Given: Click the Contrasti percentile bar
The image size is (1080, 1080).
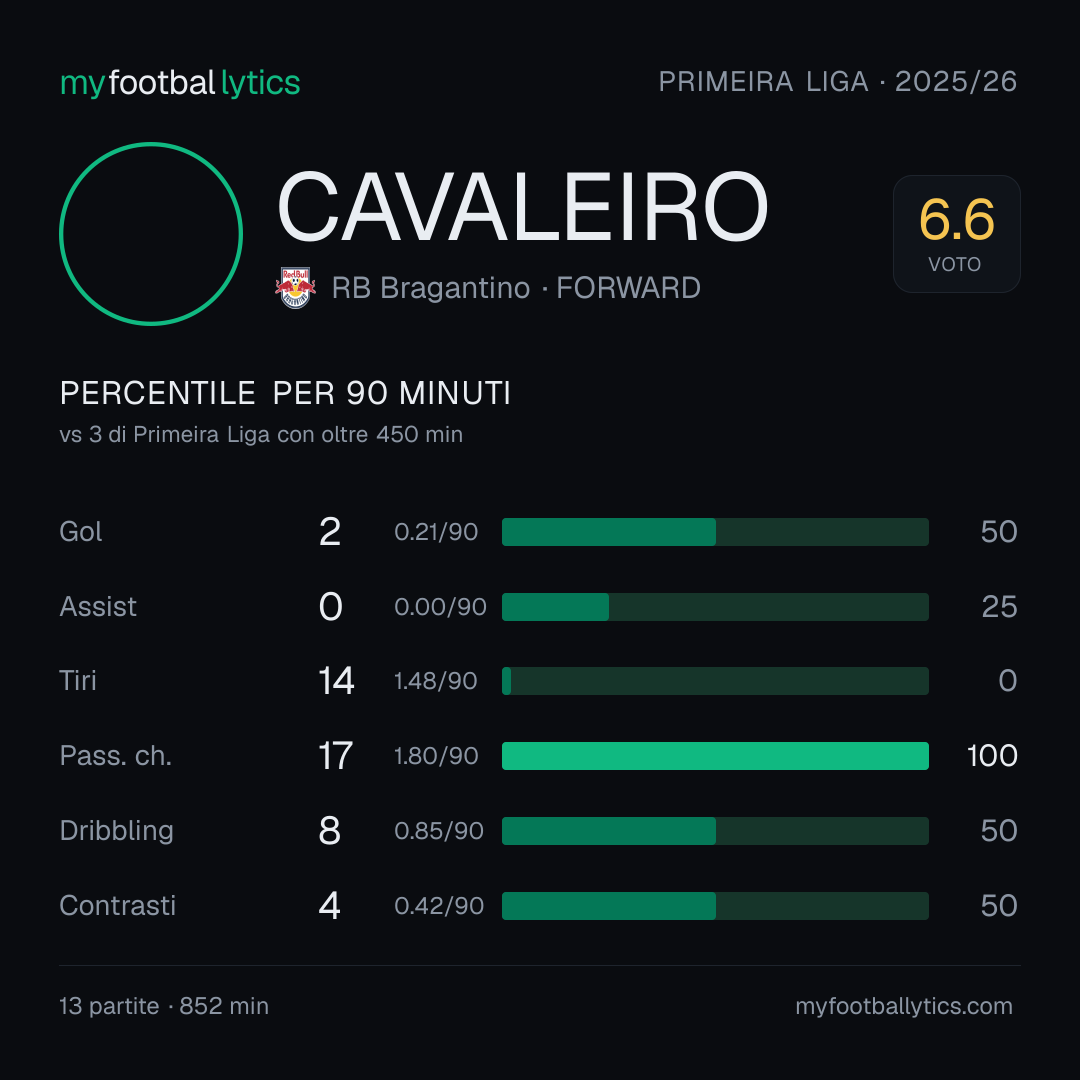Looking at the screenshot, I should (715, 906).
